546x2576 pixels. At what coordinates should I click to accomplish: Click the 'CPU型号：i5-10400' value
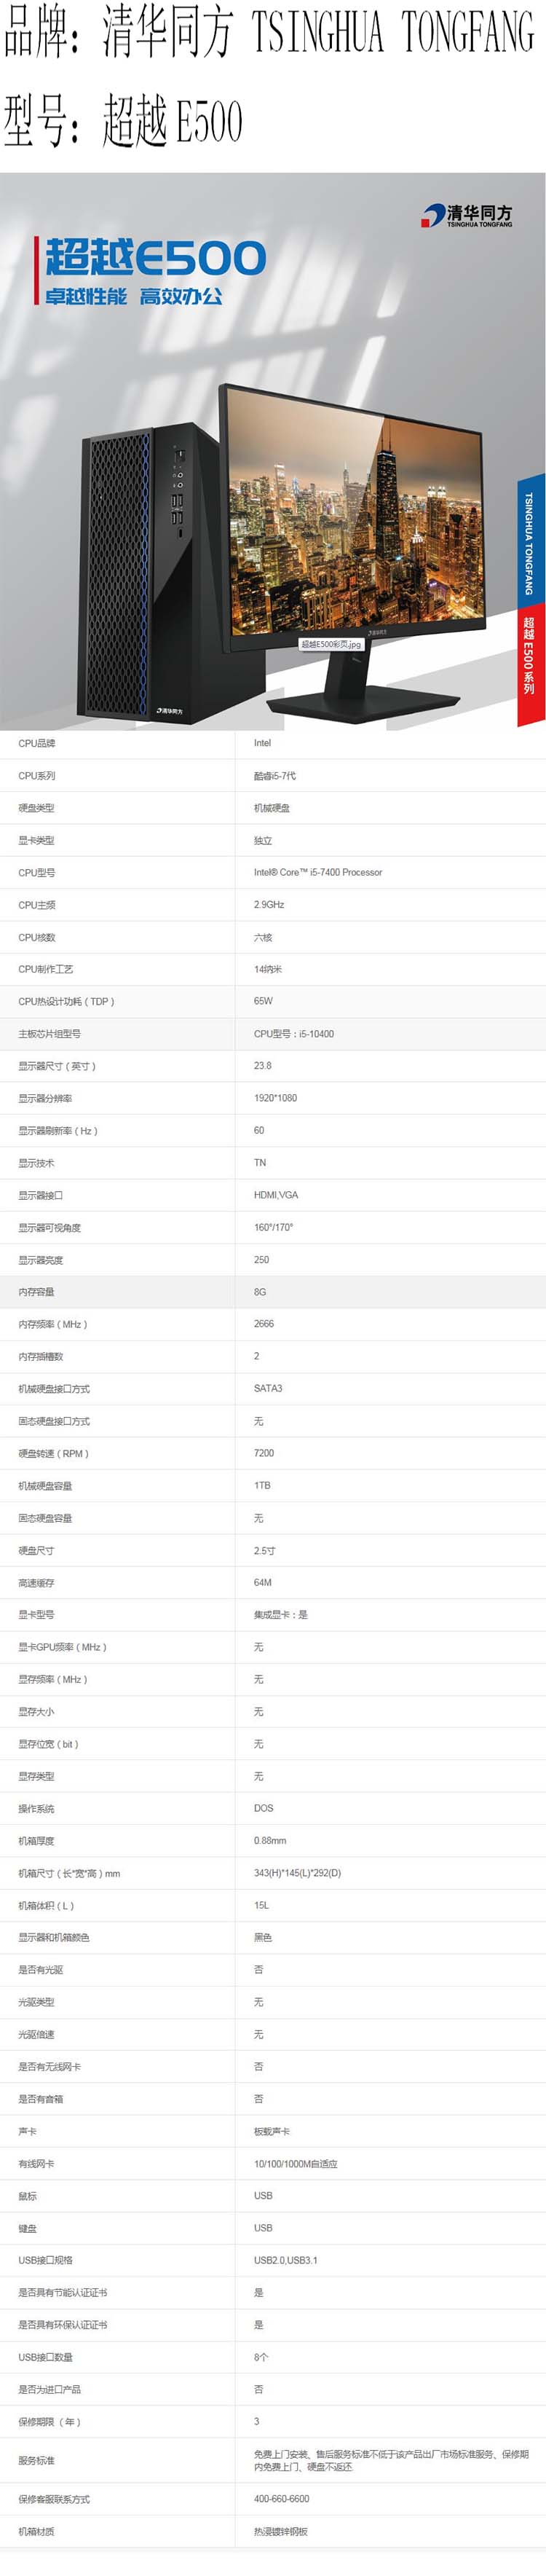click(x=294, y=1034)
